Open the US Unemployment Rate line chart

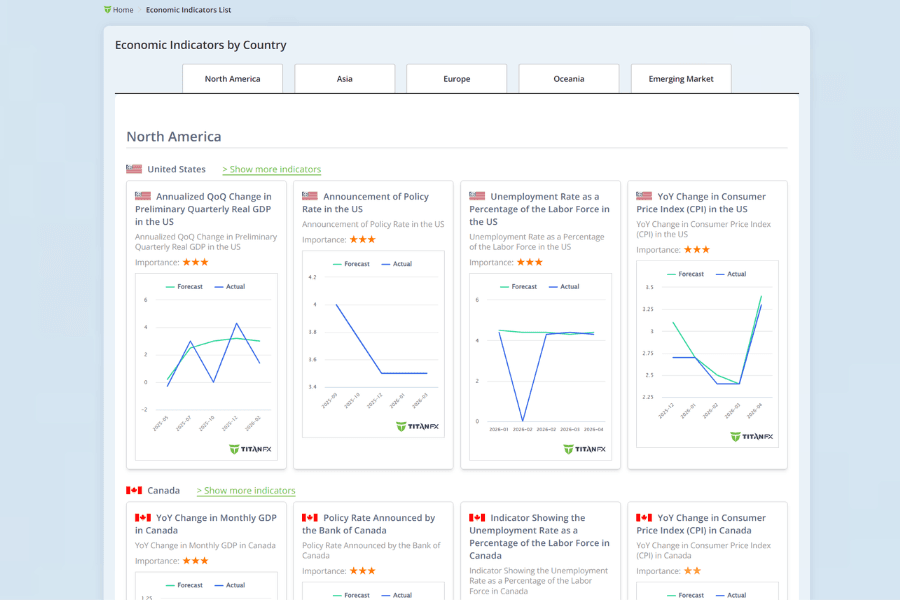[540, 367]
